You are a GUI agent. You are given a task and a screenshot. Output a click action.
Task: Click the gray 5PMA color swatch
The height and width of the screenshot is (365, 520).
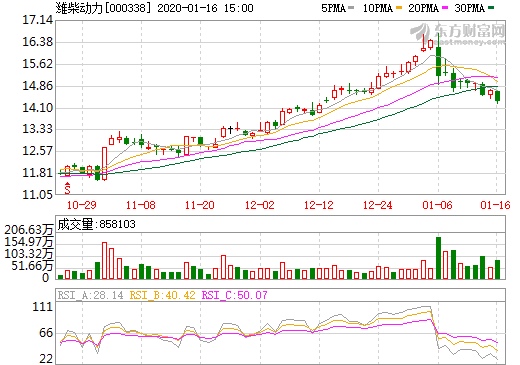tap(351, 7)
